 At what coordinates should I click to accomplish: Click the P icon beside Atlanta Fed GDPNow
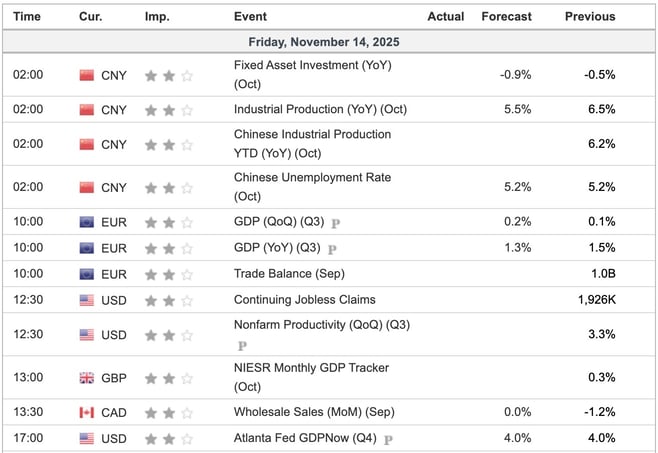[x=387, y=438]
